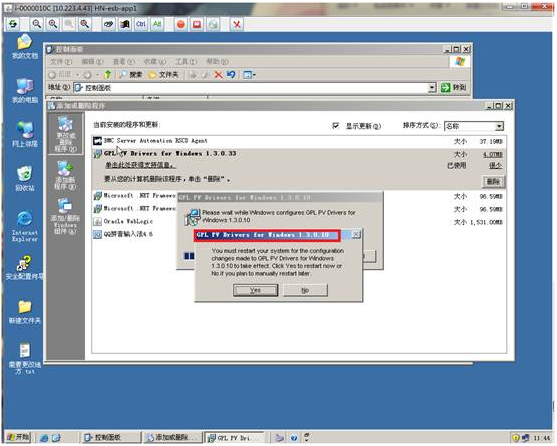Select first Microsoft .NET Framework row
Screen dimensions: 557x446
coord(135,196)
